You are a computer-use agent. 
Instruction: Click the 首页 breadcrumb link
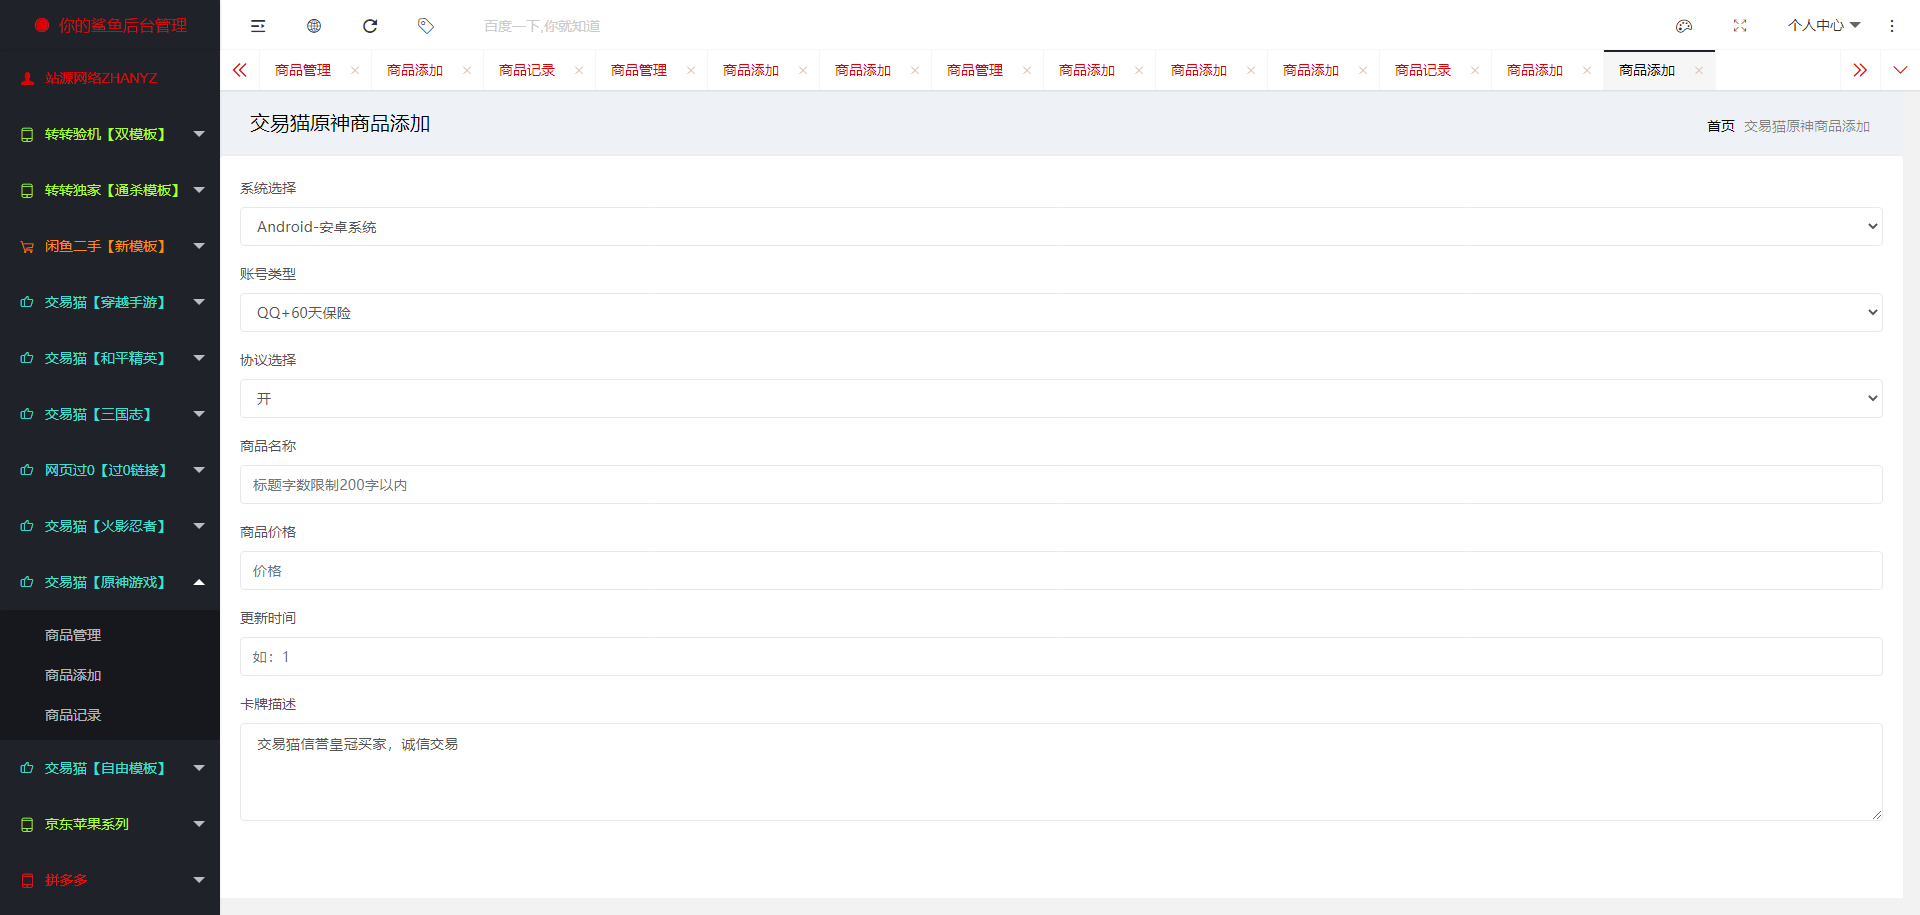point(1720,126)
